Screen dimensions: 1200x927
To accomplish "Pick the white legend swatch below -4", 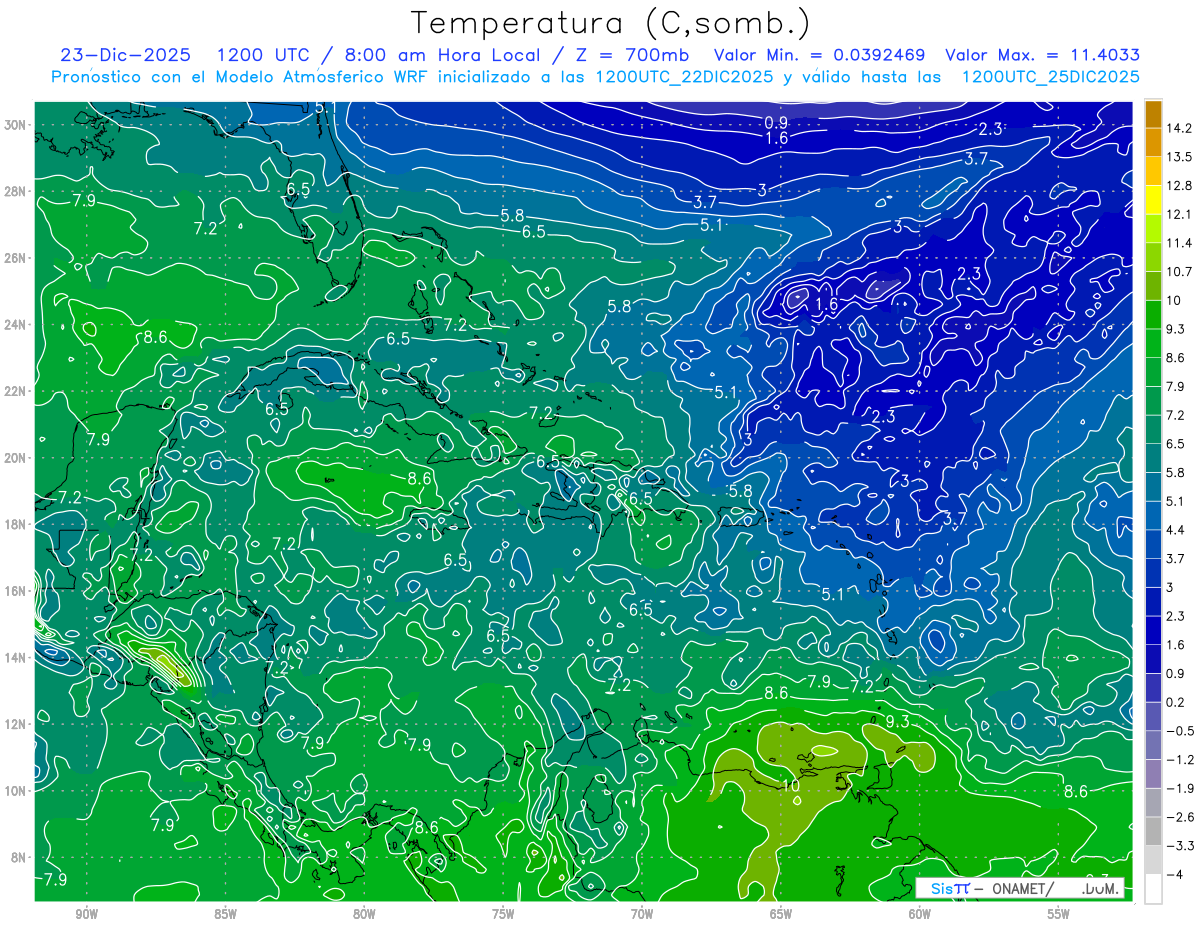I will (1153, 888).
